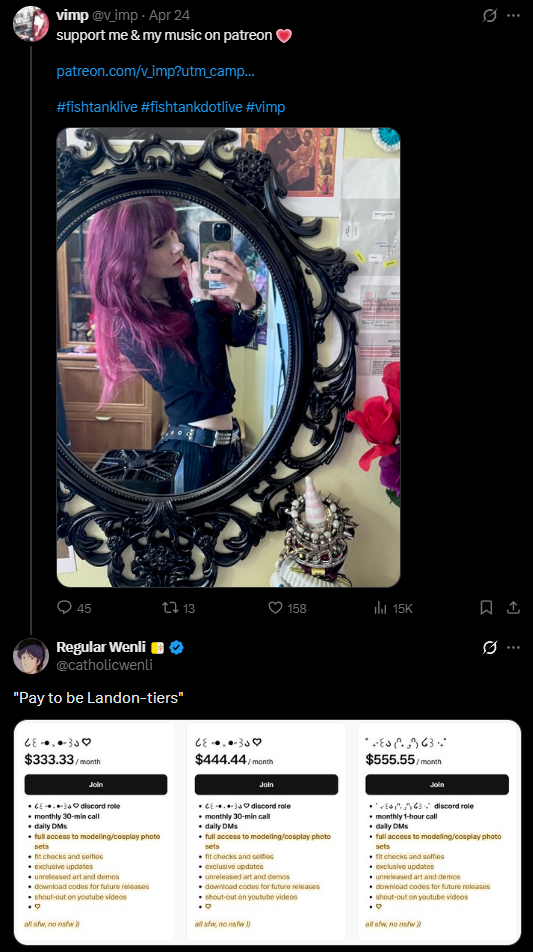
Task: Click the reply icon showing 45 comments
Action: 64,607
